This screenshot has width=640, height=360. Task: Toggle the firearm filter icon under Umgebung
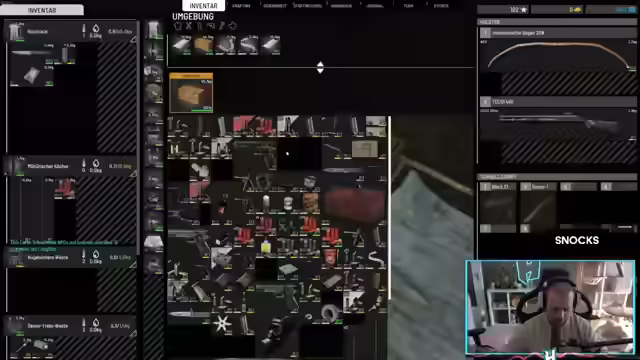pyautogui.click(x=211, y=26)
